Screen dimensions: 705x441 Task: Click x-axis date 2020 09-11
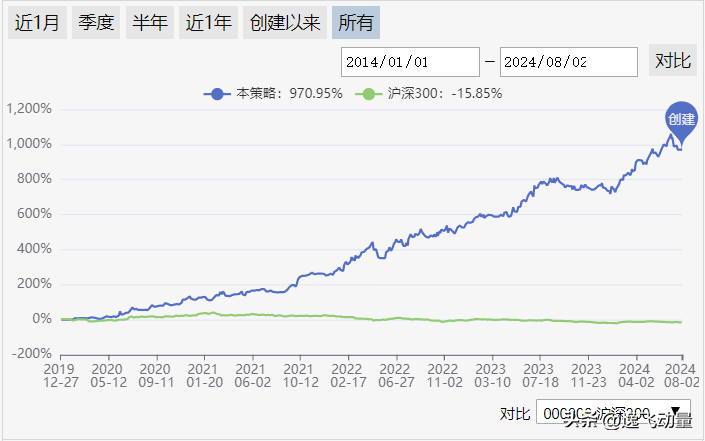click(x=156, y=376)
